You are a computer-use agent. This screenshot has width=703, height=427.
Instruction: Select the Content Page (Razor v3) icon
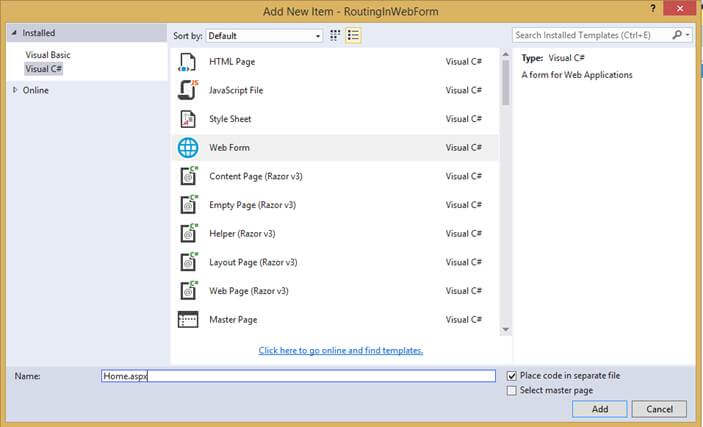[x=189, y=176]
